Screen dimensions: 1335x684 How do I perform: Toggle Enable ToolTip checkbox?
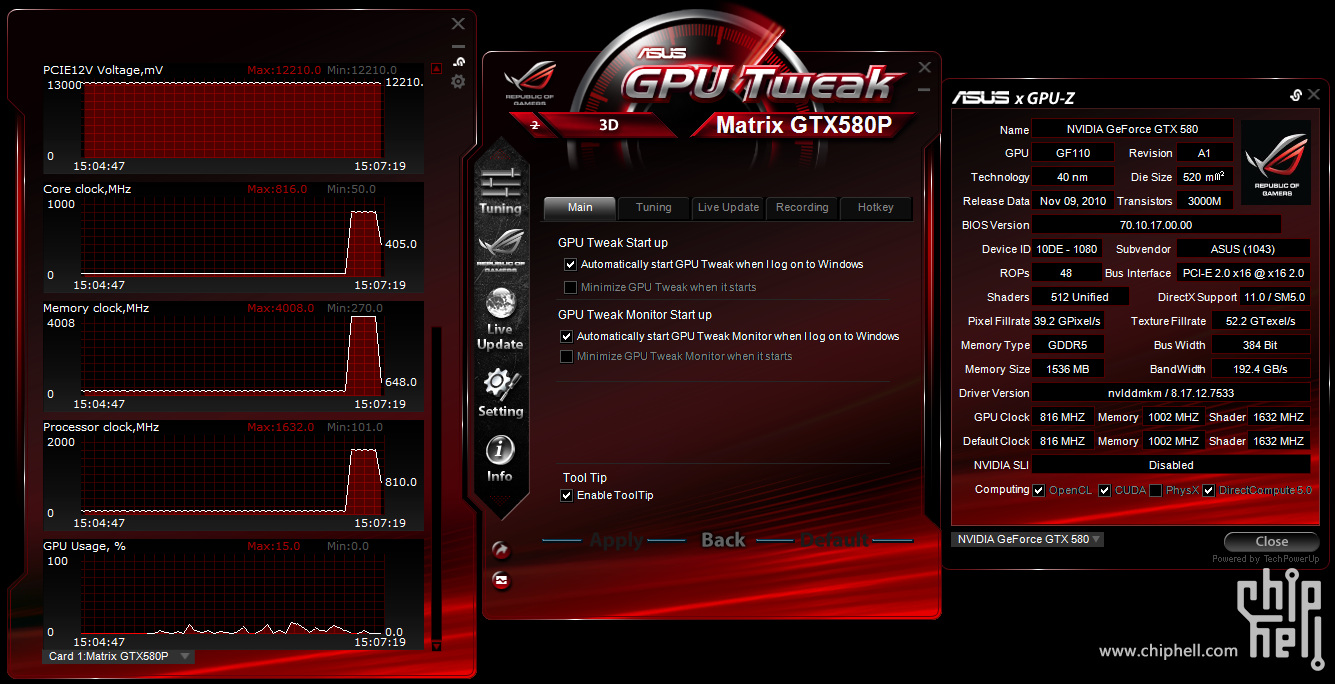(567, 495)
